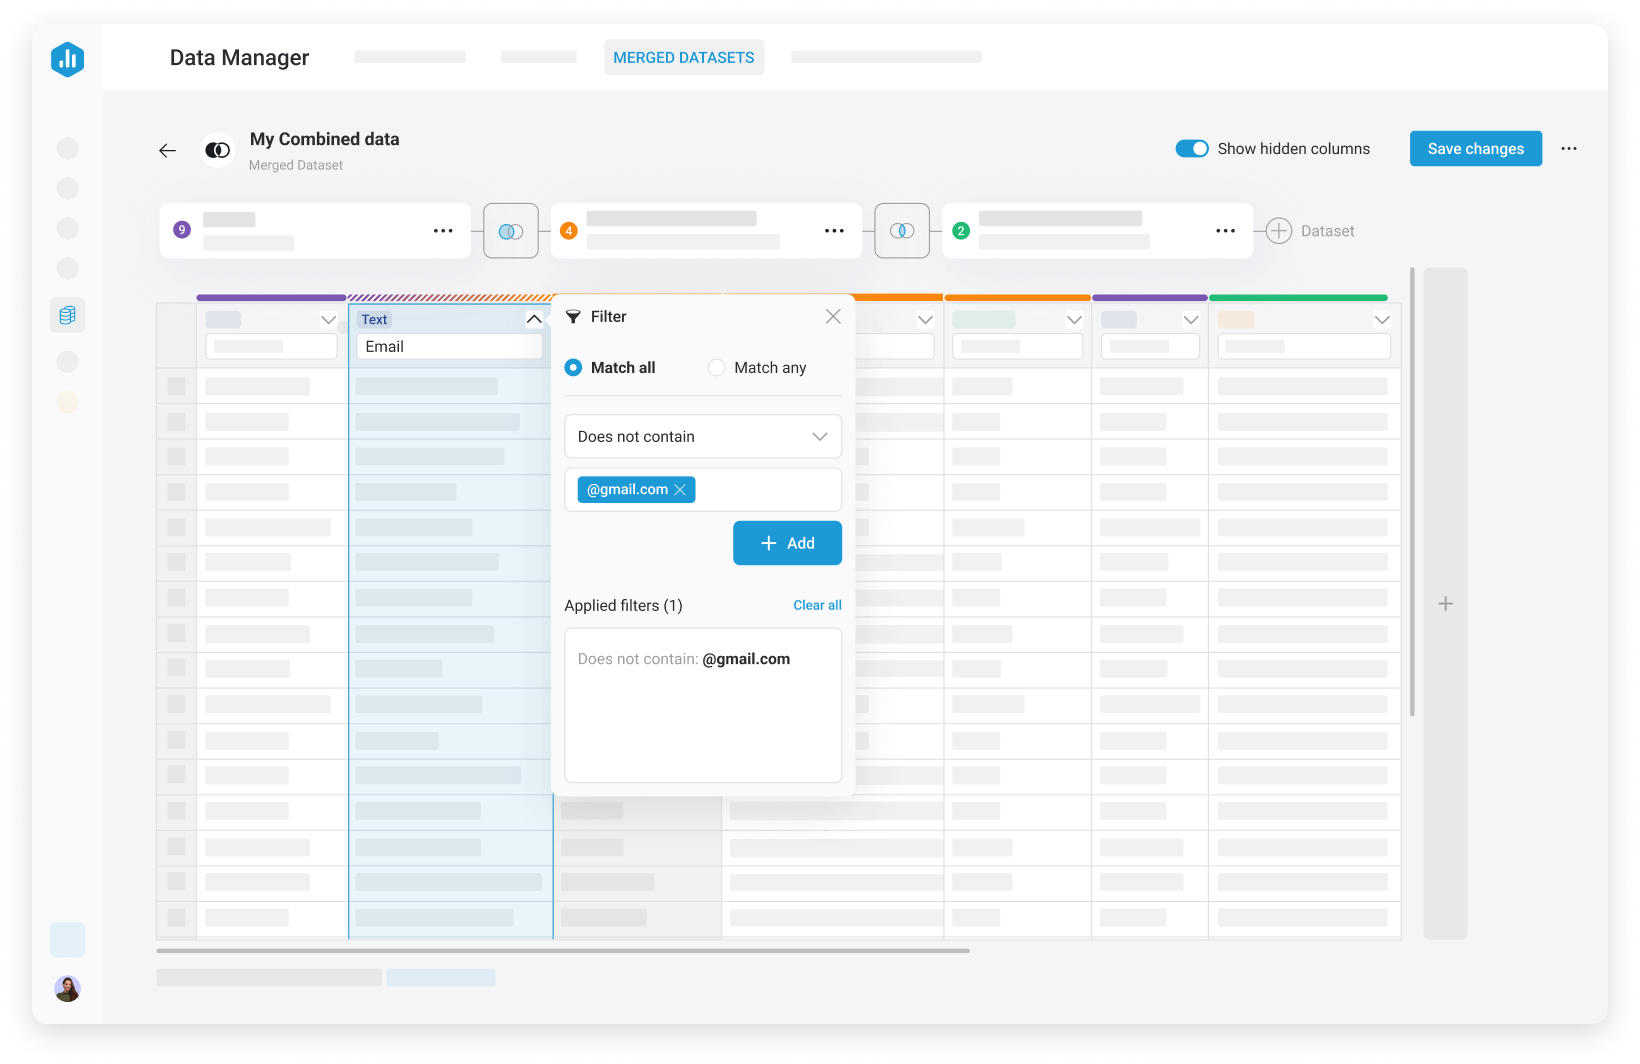
Task: Select the Match all radio button
Action: pos(573,367)
